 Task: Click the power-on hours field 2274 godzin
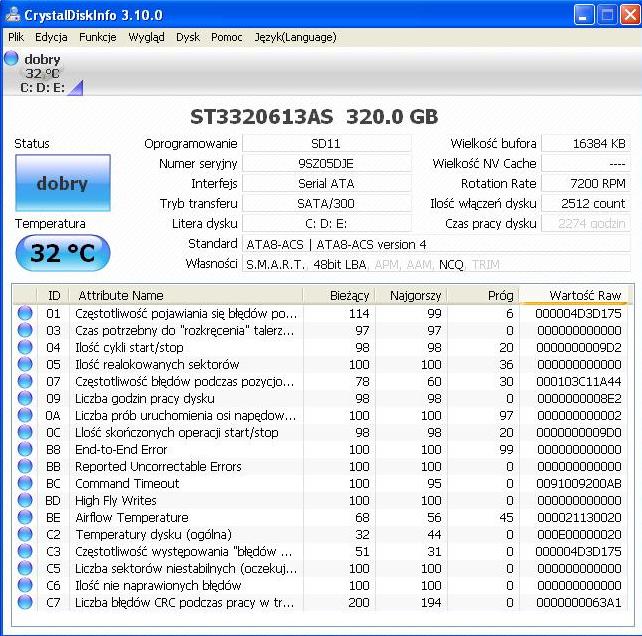[x=586, y=224]
